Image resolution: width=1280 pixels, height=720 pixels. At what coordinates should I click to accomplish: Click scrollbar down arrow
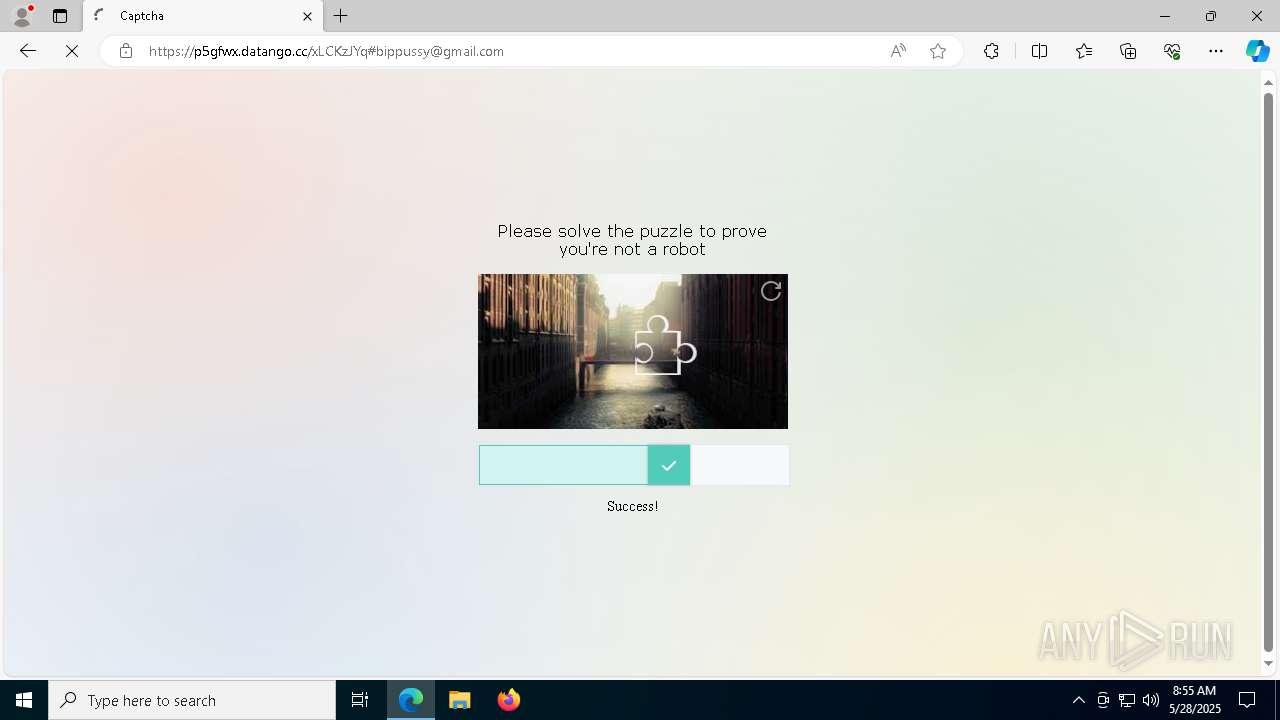(1269, 664)
